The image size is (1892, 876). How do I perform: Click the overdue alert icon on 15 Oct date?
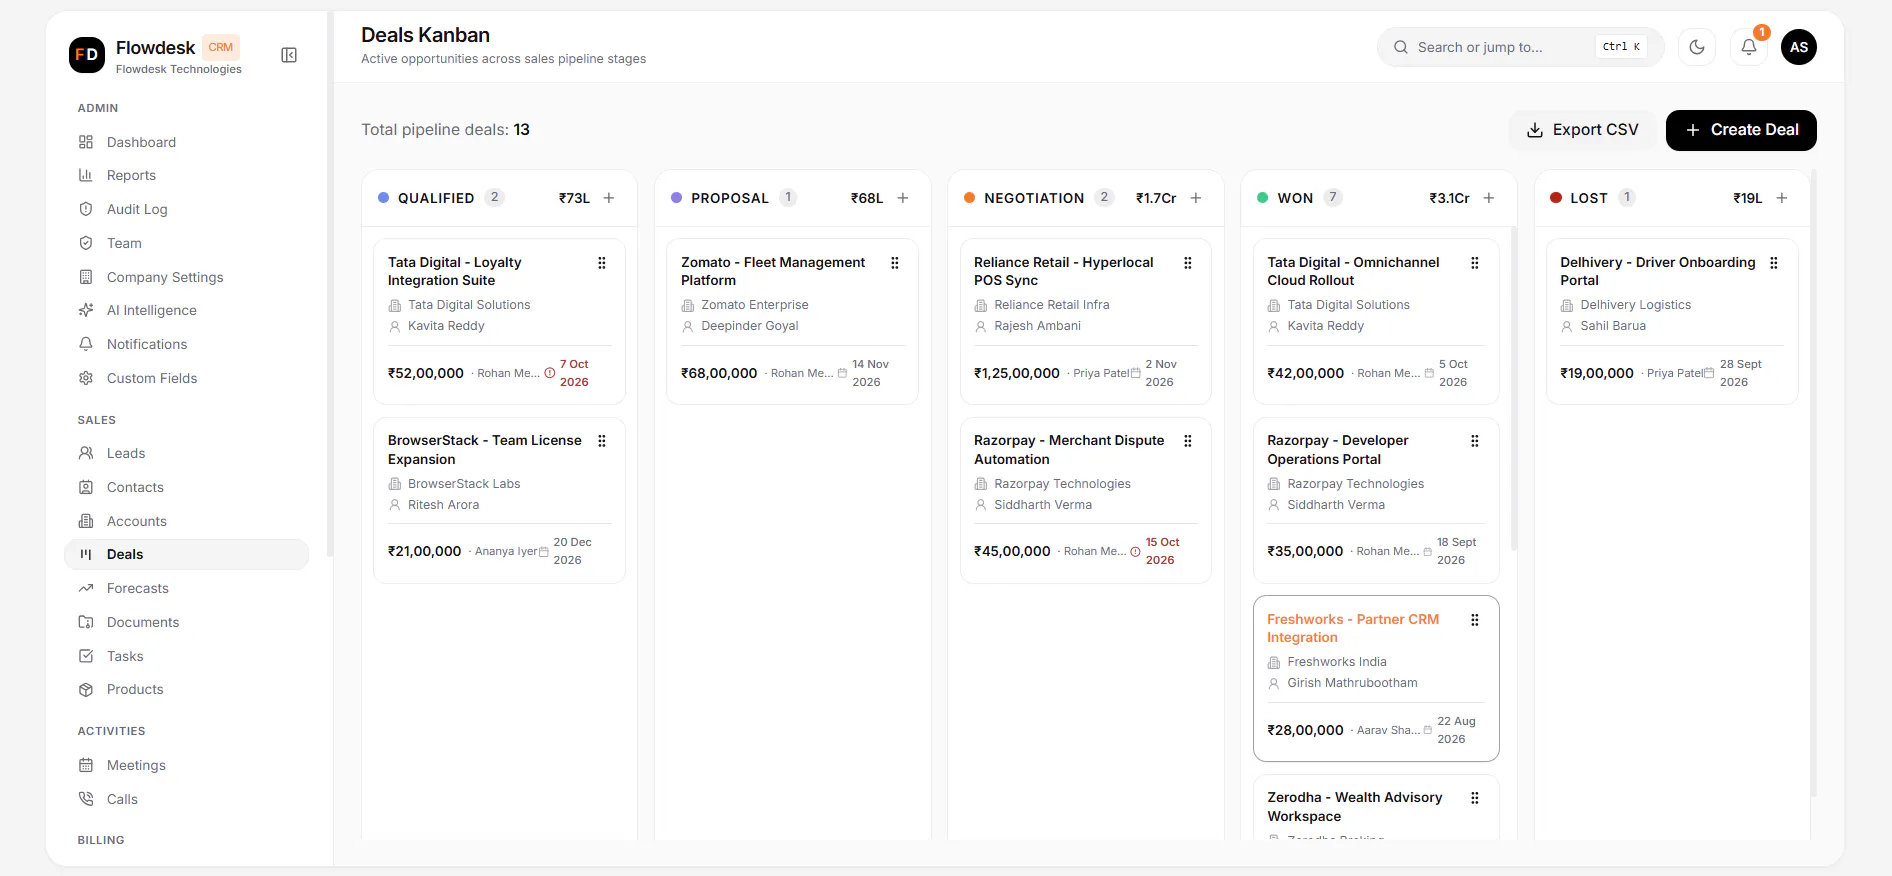click(1136, 551)
